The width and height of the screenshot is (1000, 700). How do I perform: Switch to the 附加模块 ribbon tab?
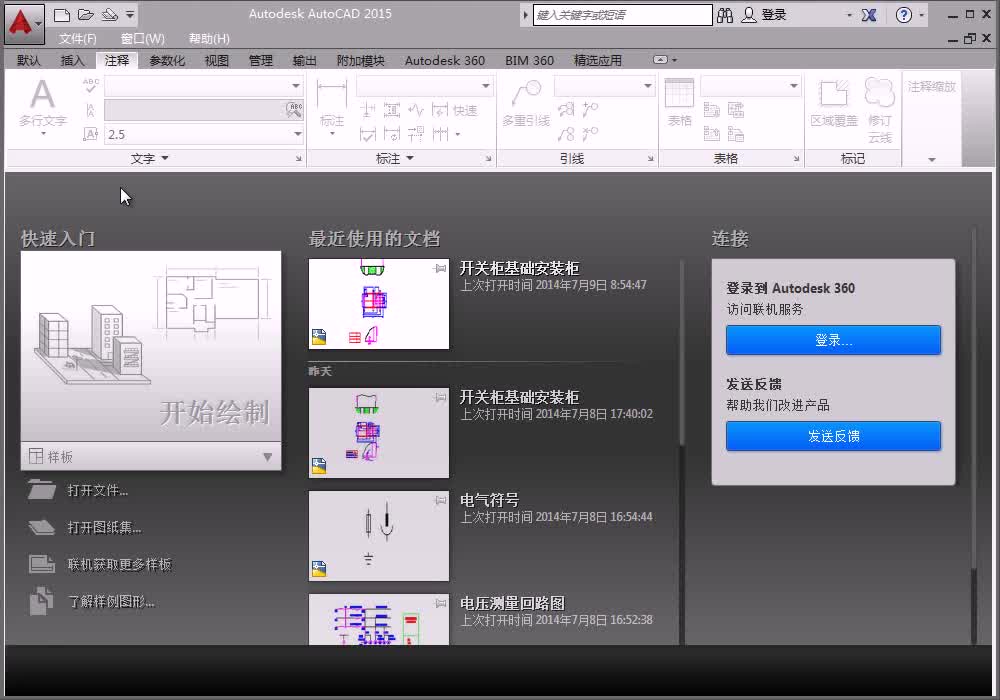pos(360,61)
